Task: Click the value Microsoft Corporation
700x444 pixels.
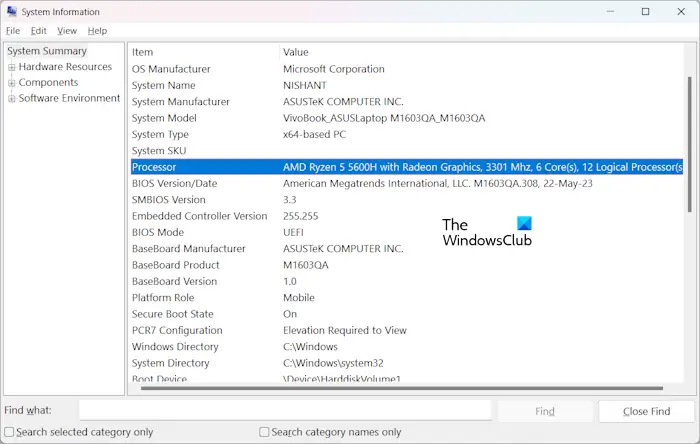Action: click(333, 69)
